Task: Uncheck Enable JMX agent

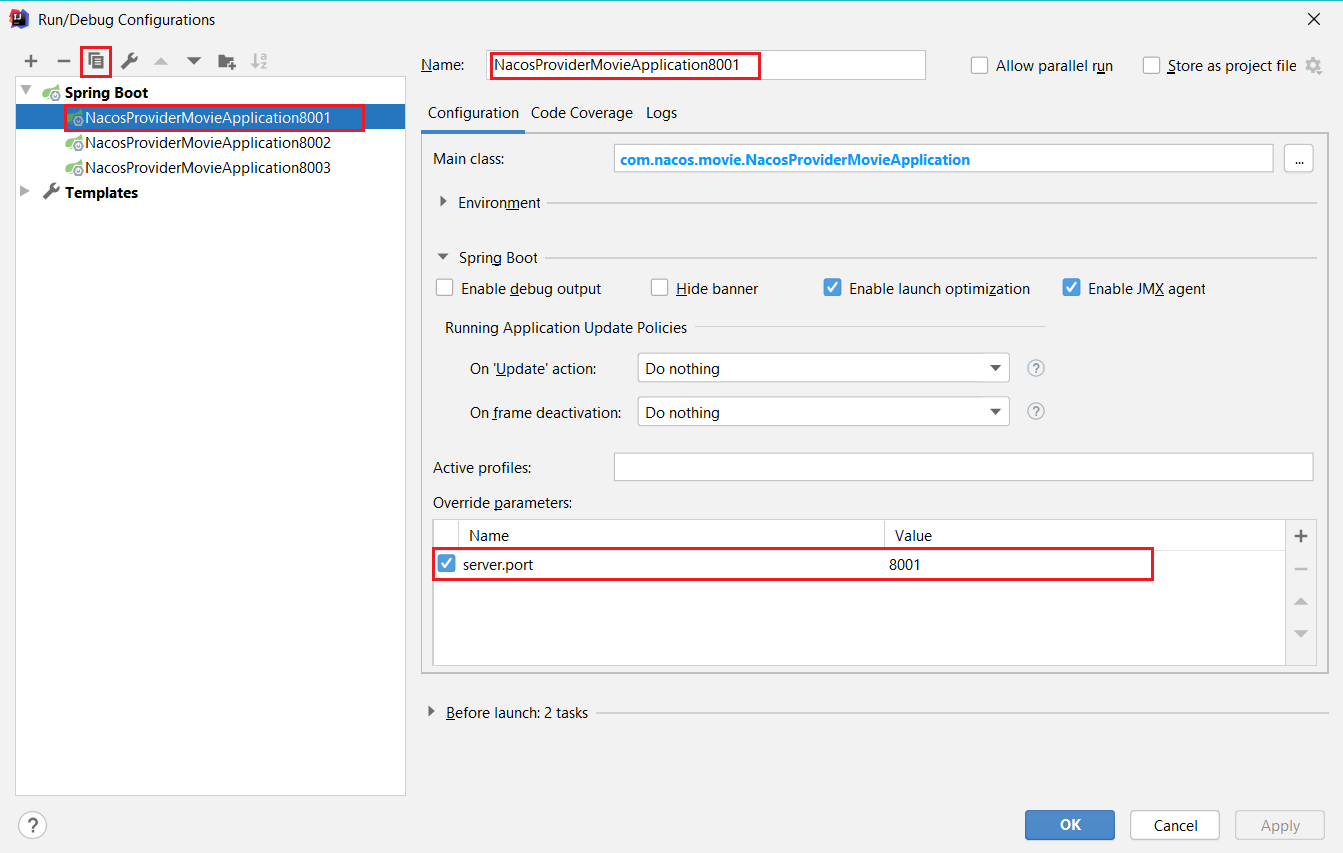Action: pos(1072,288)
